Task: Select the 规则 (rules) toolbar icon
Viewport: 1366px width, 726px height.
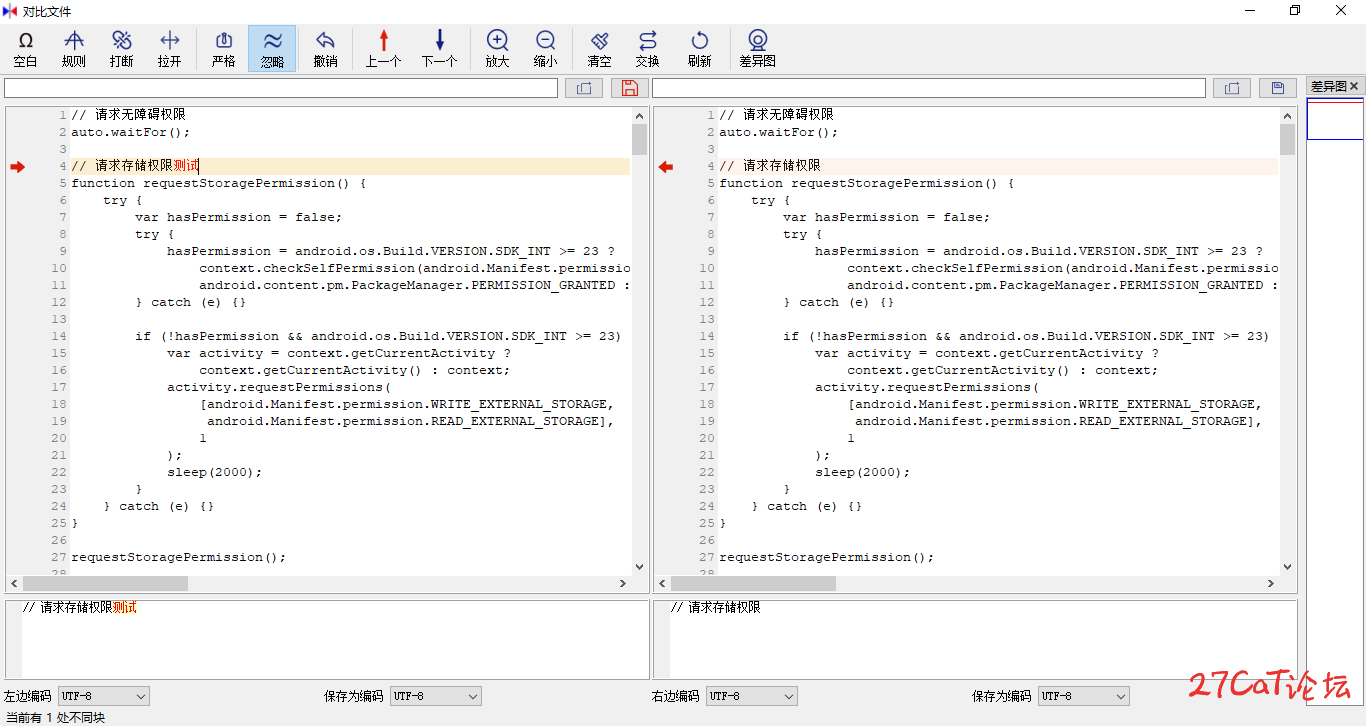Action: (74, 48)
